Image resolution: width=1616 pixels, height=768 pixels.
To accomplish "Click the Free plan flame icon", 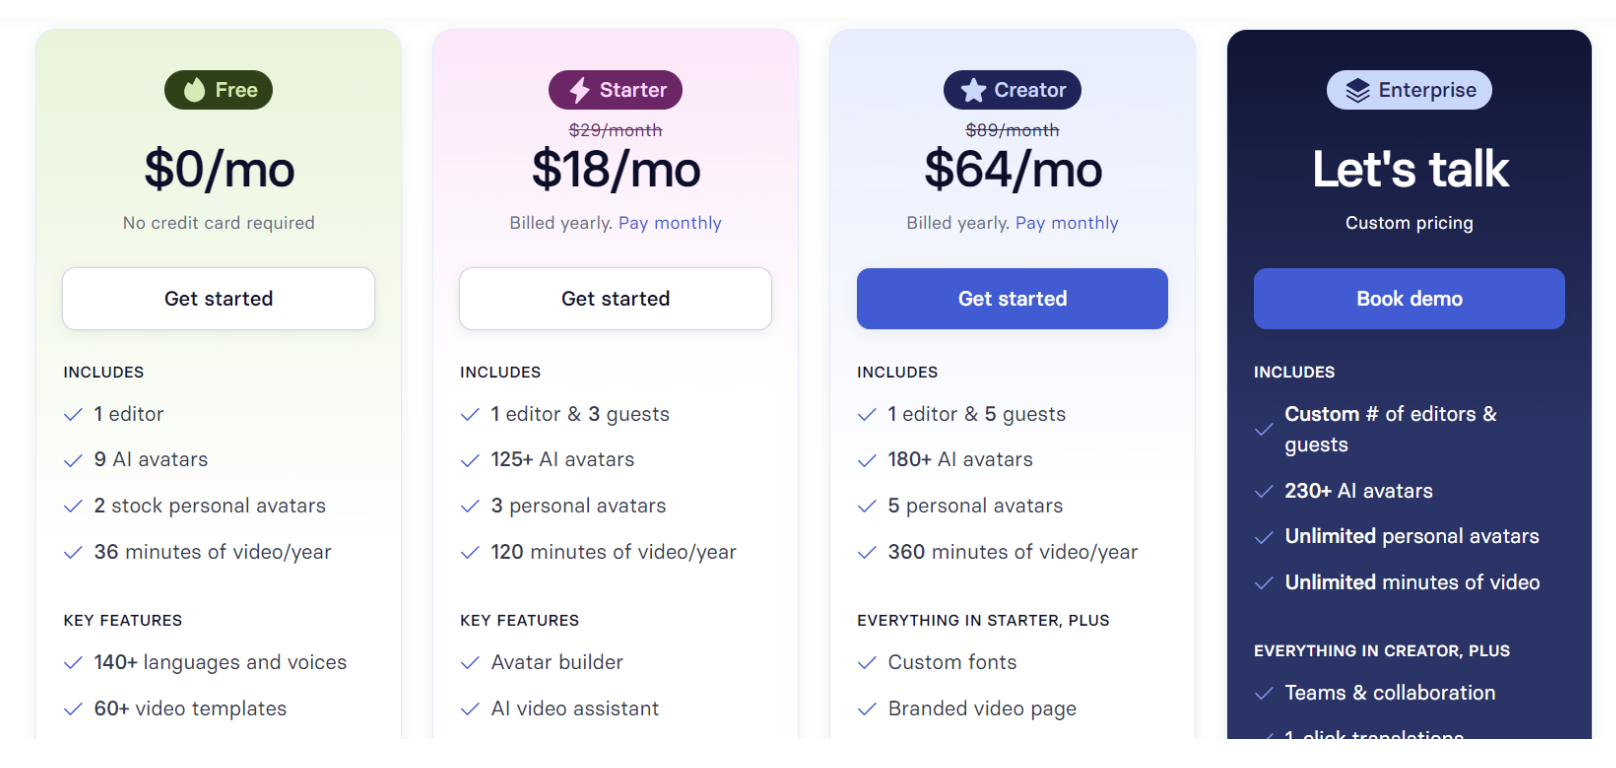I will 194,90.
